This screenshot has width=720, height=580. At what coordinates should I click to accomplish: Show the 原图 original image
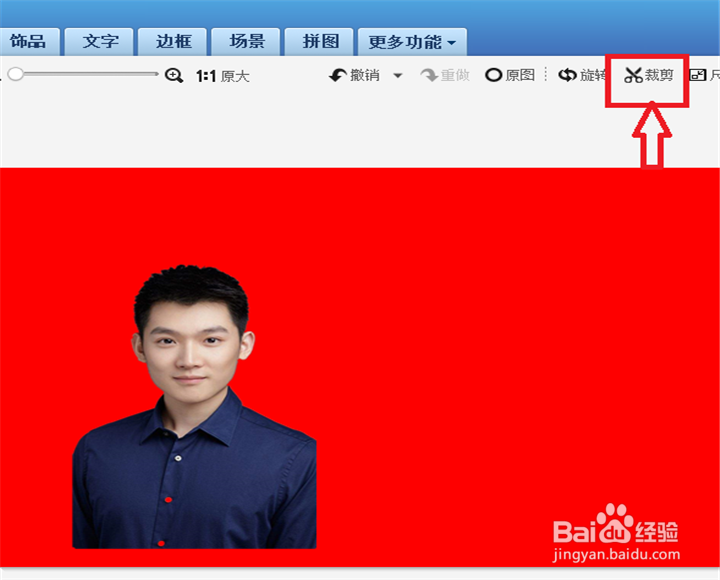click(x=510, y=75)
